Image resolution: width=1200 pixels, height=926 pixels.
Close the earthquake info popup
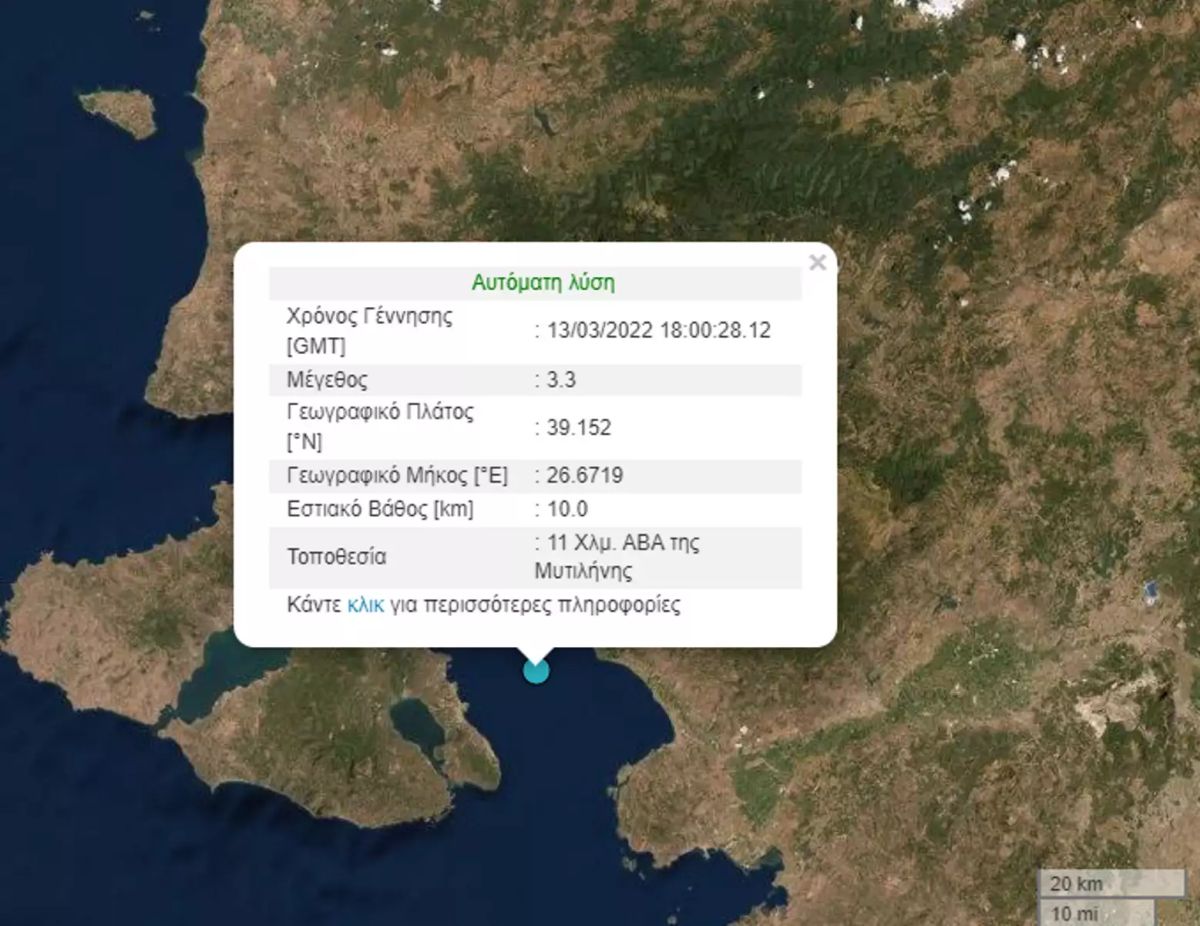tap(817, 263)
